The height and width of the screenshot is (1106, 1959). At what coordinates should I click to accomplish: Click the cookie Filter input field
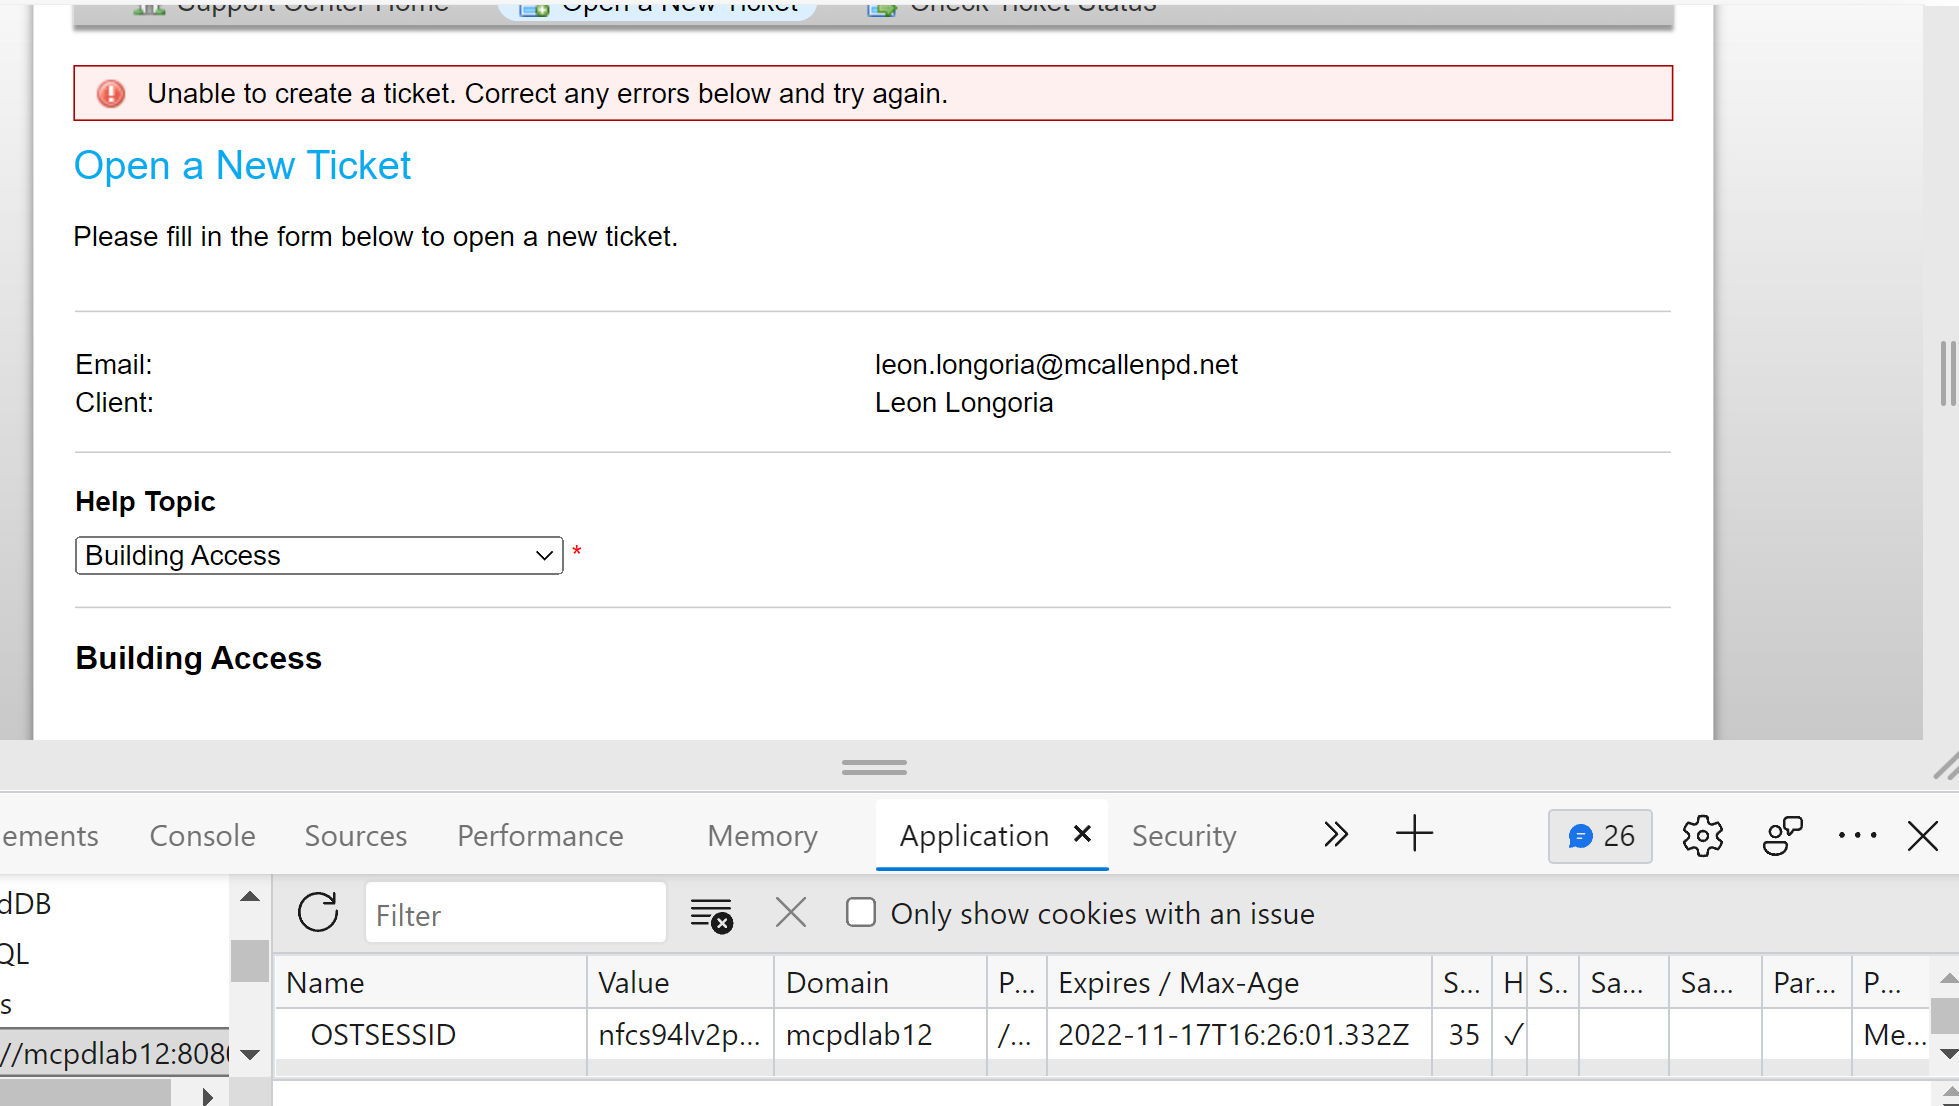(x=515, y=914)
